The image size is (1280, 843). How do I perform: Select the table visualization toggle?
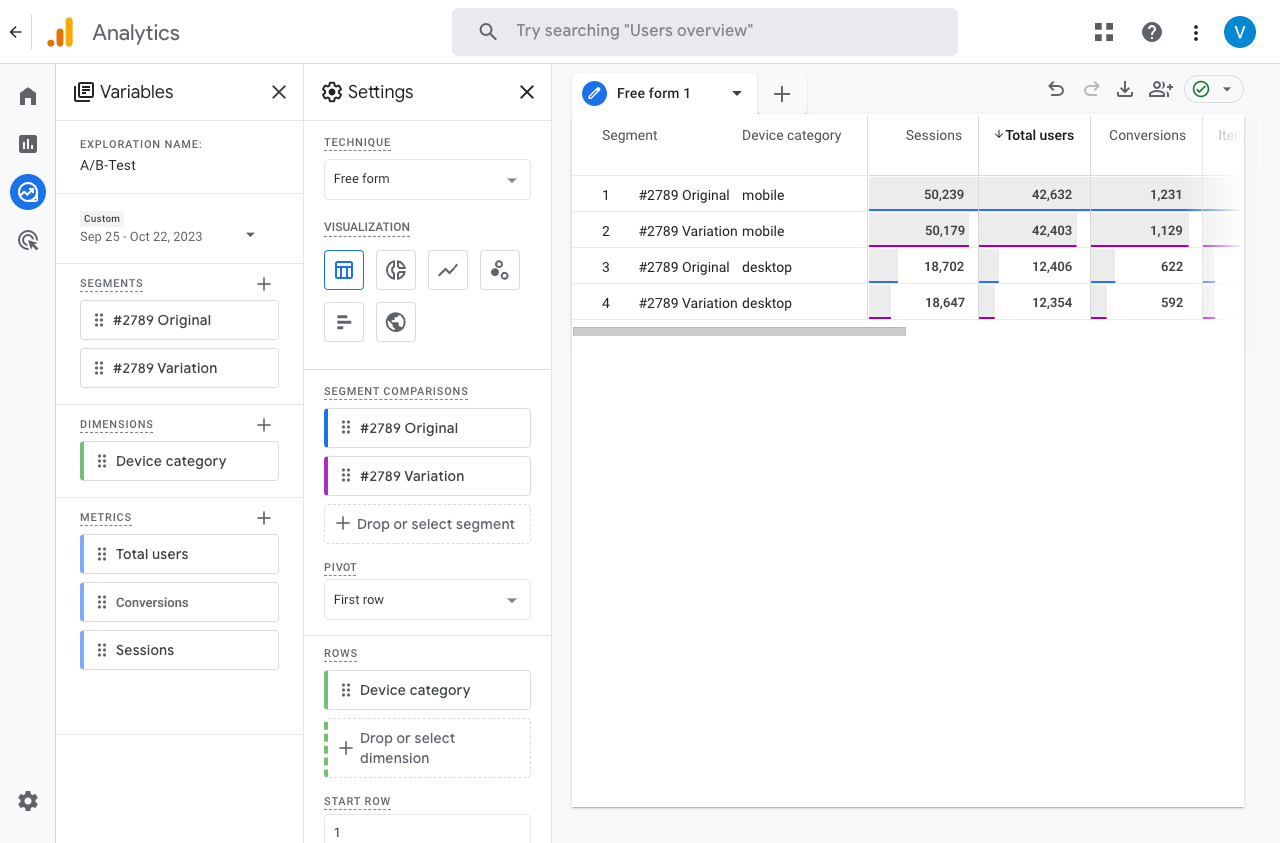coord(344,270)
